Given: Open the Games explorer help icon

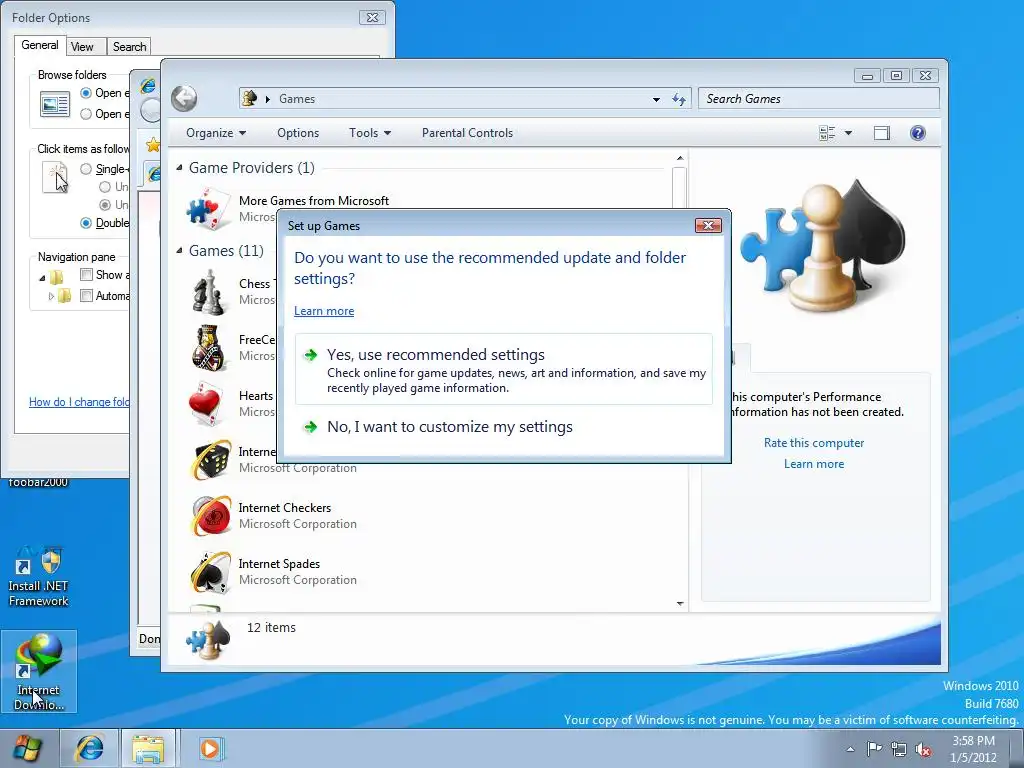Looking at the screenshot, I should [918, 133].
